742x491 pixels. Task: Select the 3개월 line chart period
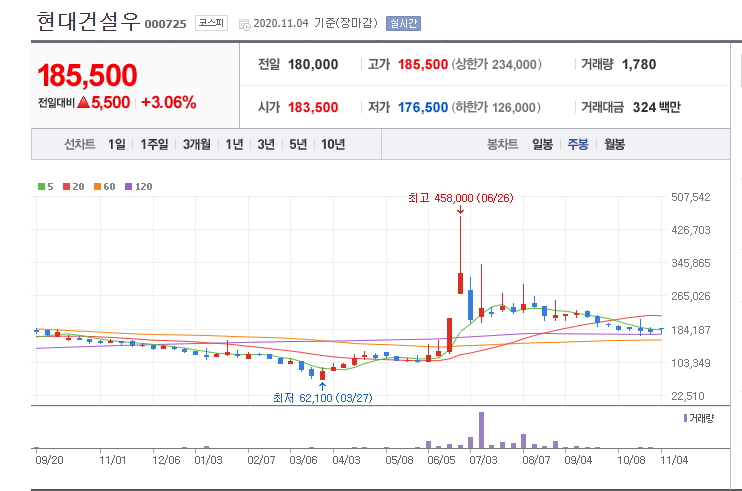point(196,144)
